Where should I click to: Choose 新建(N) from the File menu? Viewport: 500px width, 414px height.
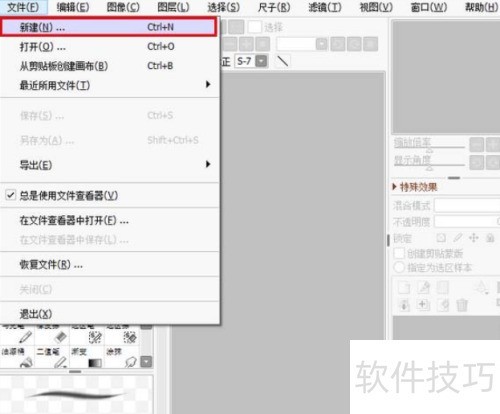pyautogui.click(x=109, y=27)
